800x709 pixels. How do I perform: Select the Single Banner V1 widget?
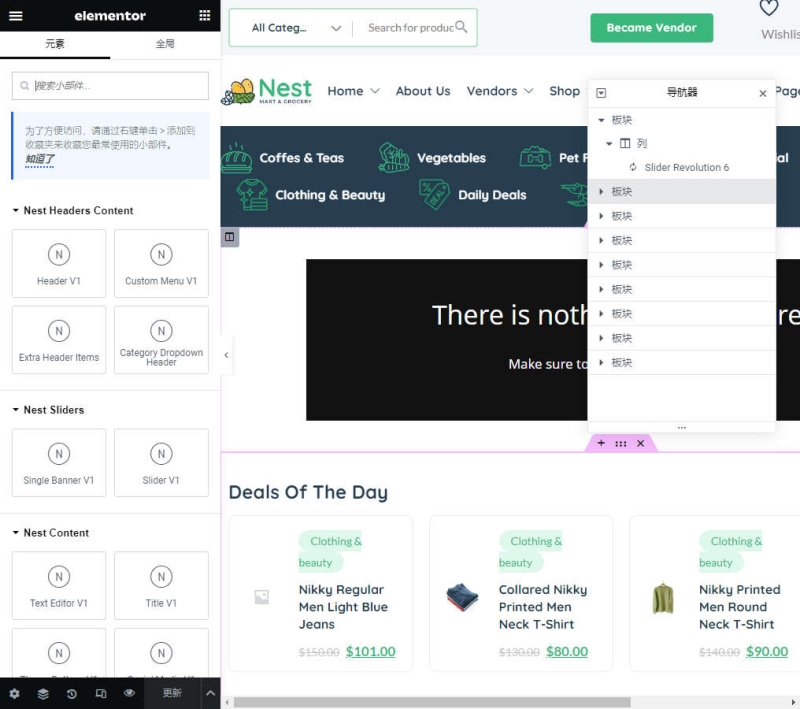[x=59, y=463]
